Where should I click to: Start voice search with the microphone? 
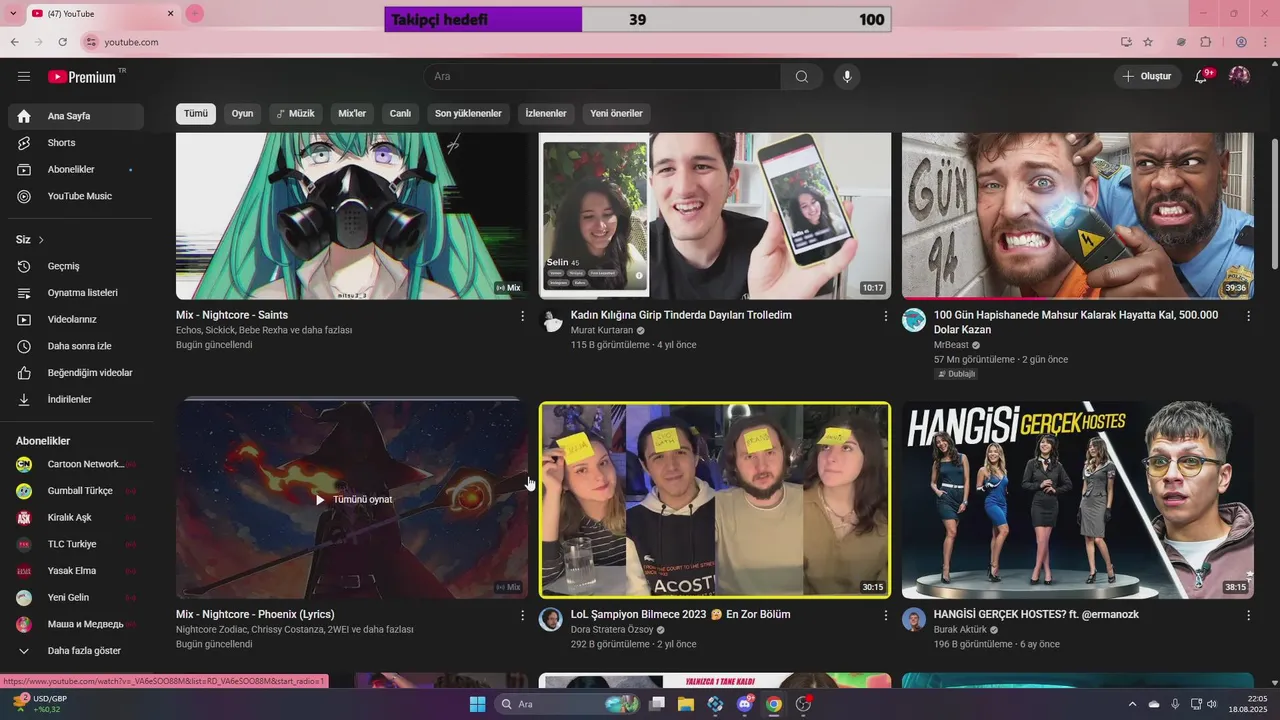coord(847,77)
